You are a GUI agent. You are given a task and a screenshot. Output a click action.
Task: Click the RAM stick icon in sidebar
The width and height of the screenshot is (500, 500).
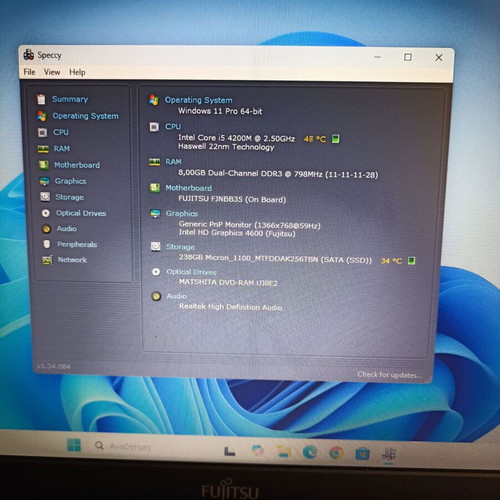pos(43,149)
